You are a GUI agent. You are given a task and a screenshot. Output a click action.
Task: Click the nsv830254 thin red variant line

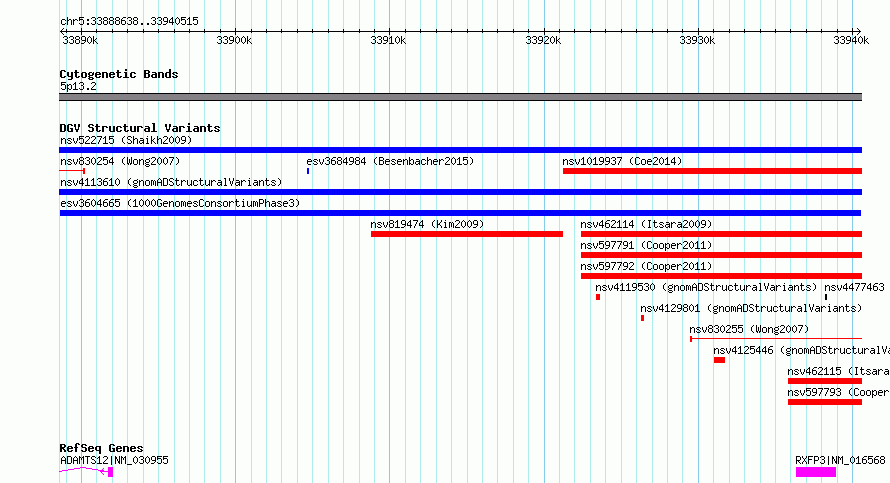pos(72,171)
